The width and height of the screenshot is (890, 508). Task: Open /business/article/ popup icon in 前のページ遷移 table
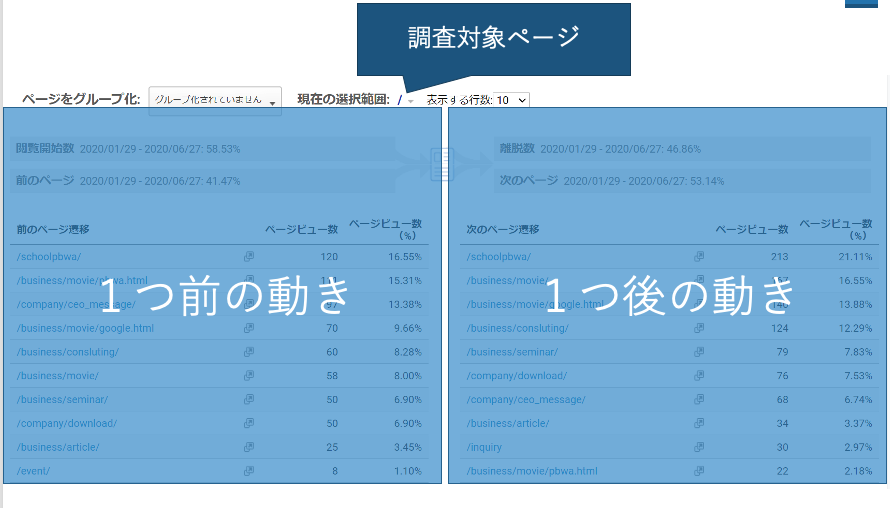pos(249,447)
